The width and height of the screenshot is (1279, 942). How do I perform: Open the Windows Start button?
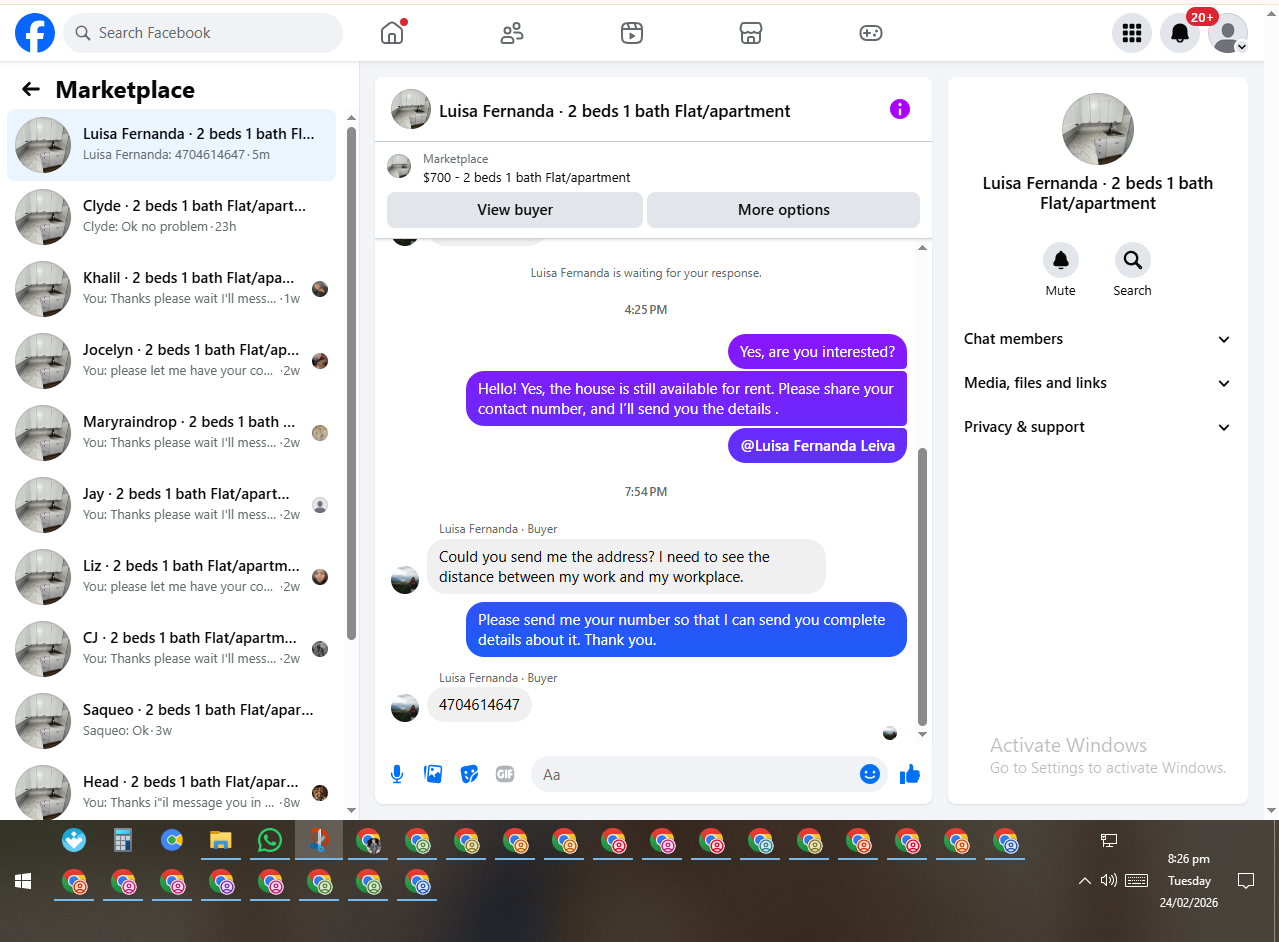pos(23,881)
